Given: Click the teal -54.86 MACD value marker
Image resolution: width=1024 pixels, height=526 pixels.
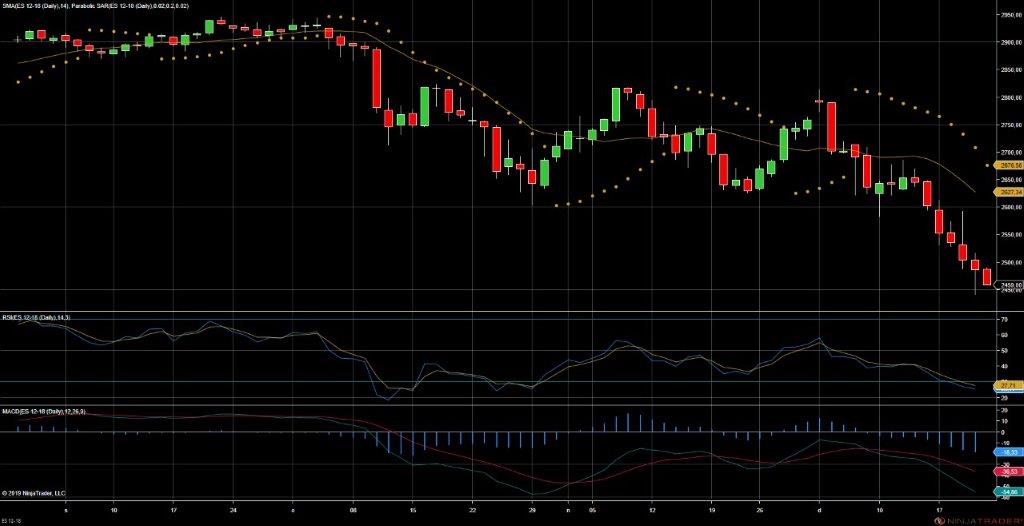Looking at the screenshot, I should (x=1006, y=491).
